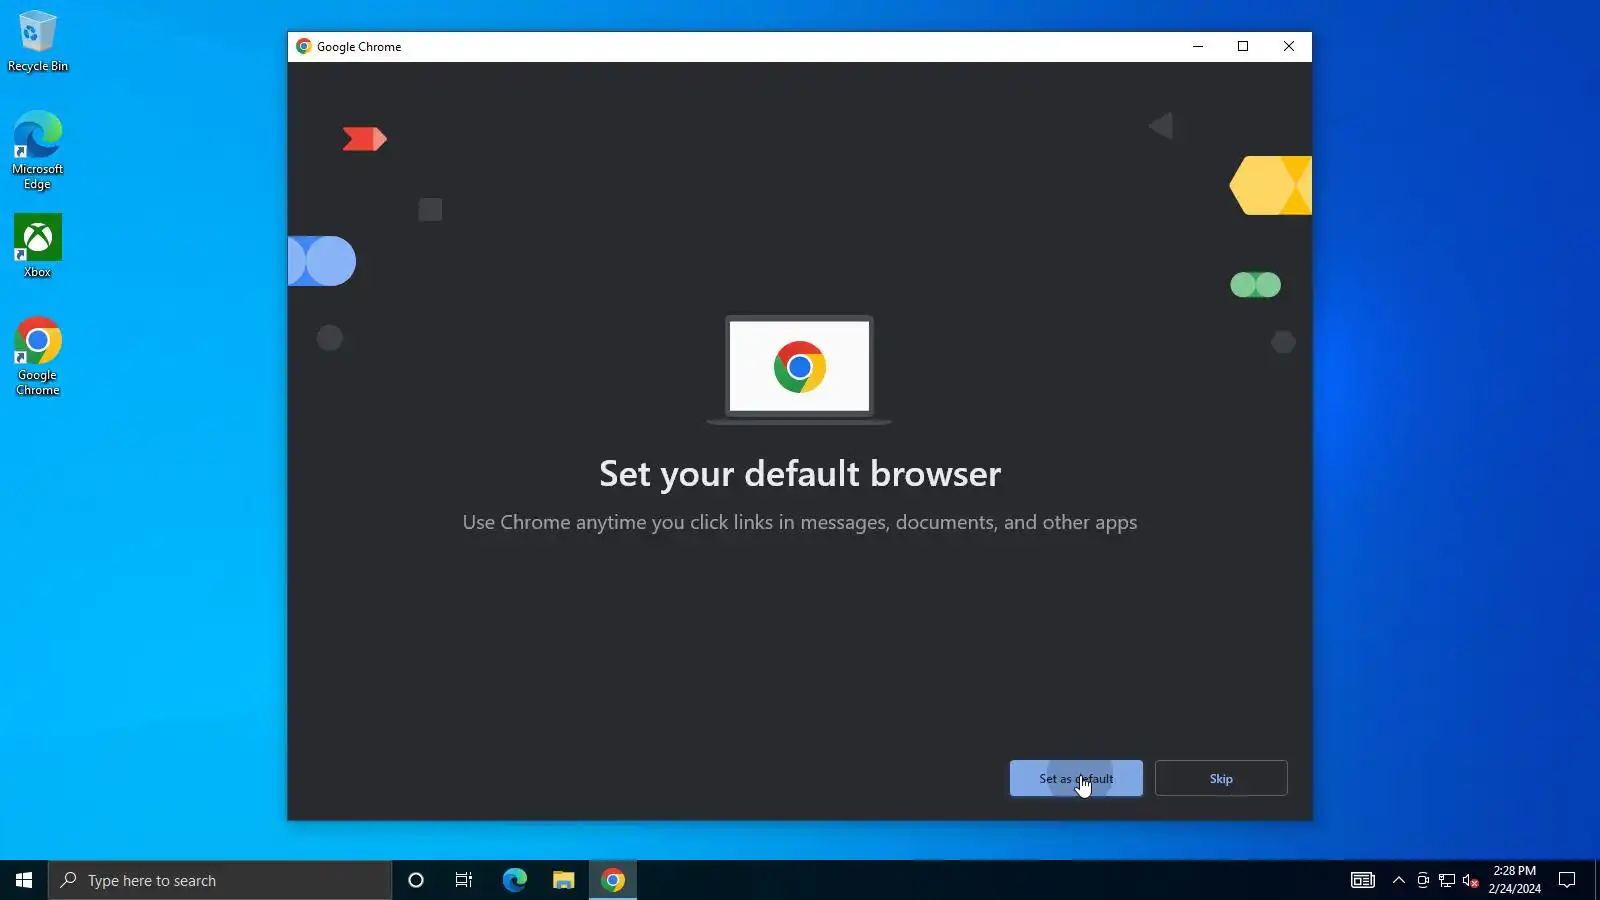Viewport: 1600px width, 900px height.
Task: Open the touch keyboard tray icon
Action: tap(1363, 880)
